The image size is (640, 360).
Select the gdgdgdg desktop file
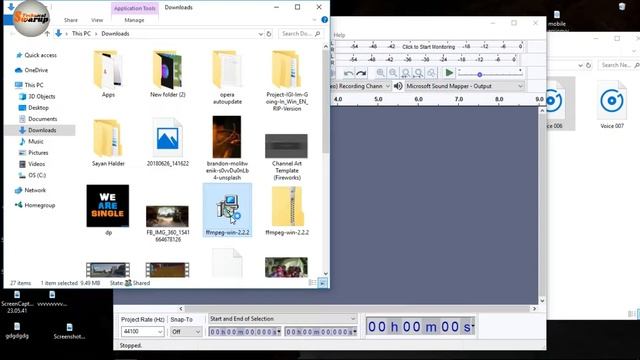pos(17,331)
